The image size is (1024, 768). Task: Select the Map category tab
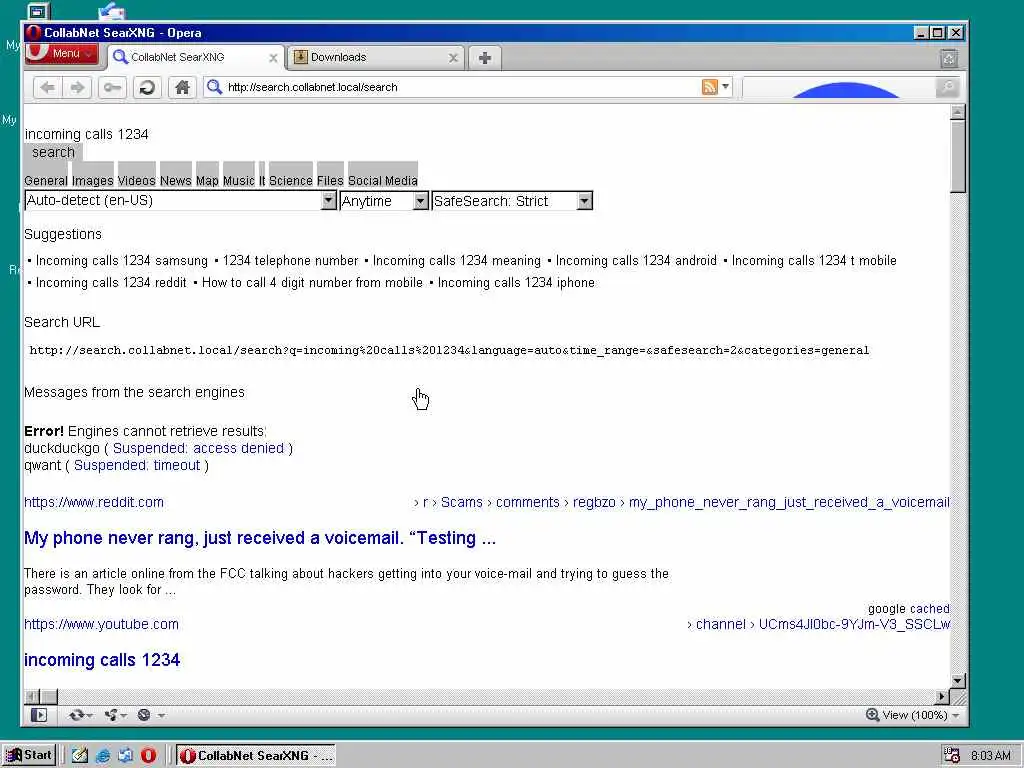point(207,180)
